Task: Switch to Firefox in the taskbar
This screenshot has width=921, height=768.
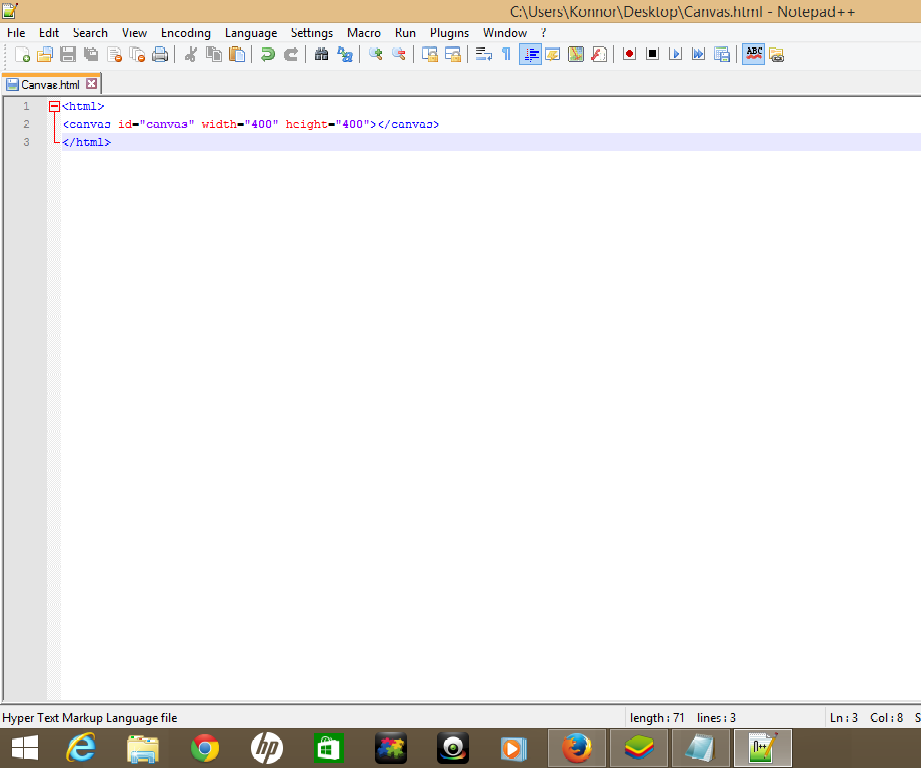Action: click(577, 748)
